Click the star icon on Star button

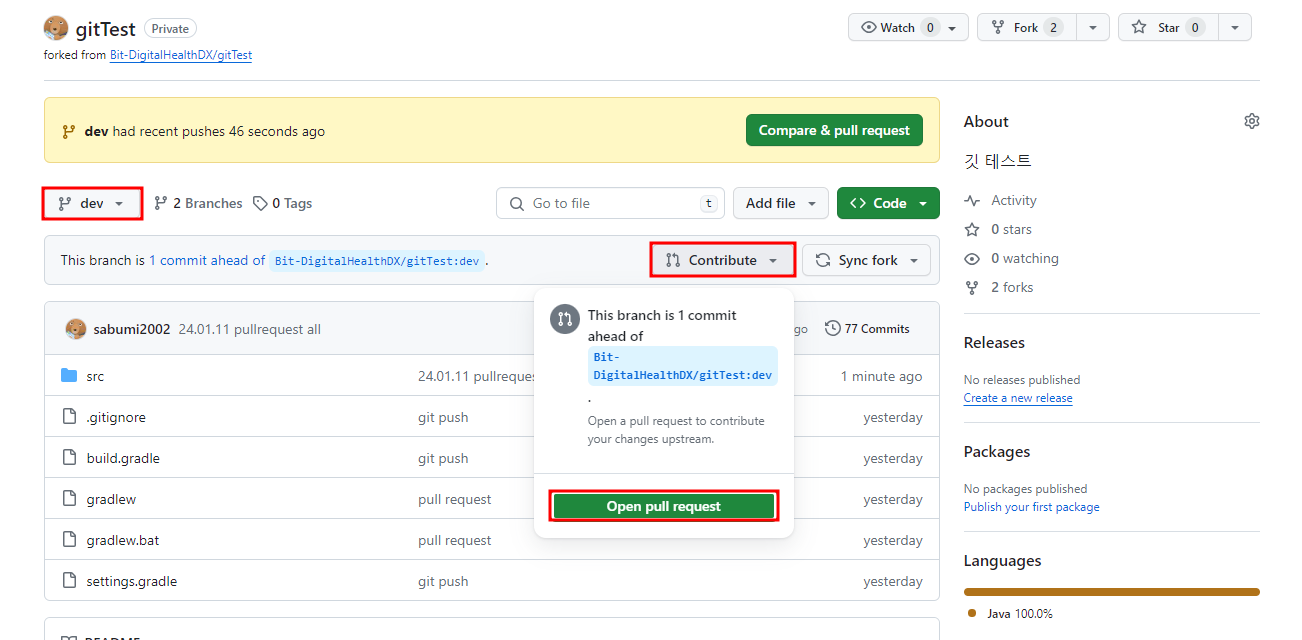coord(1138,27)
